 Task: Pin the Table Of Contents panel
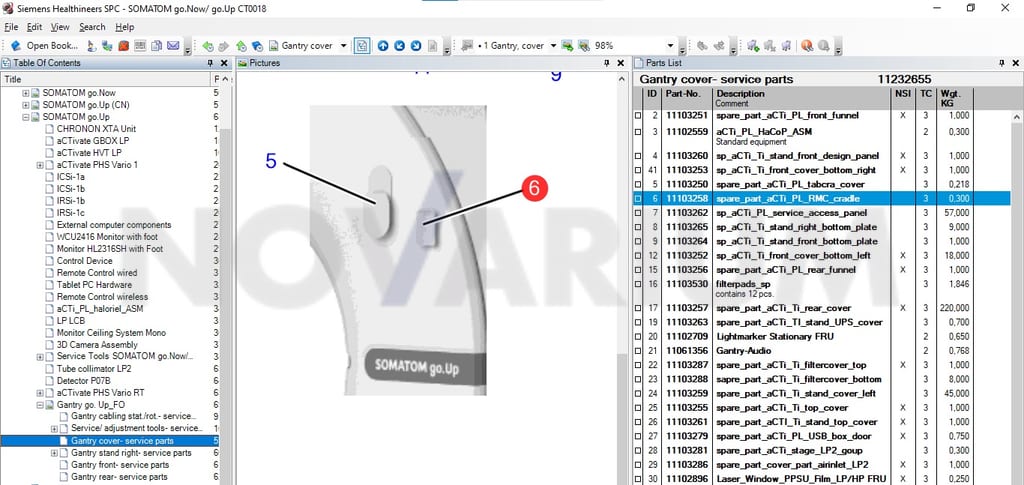click(210, 63)
